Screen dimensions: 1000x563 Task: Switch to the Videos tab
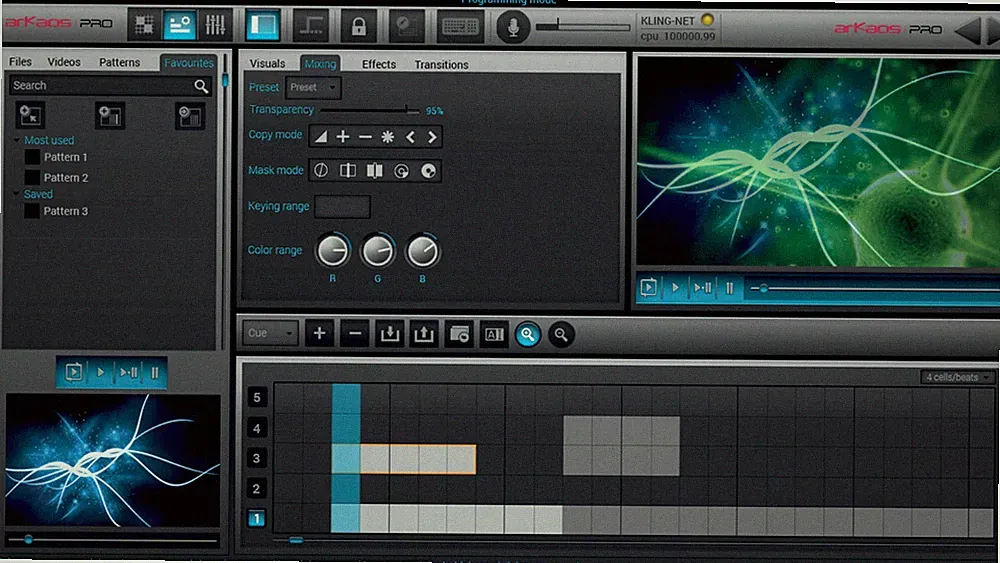tap(64, 62)
